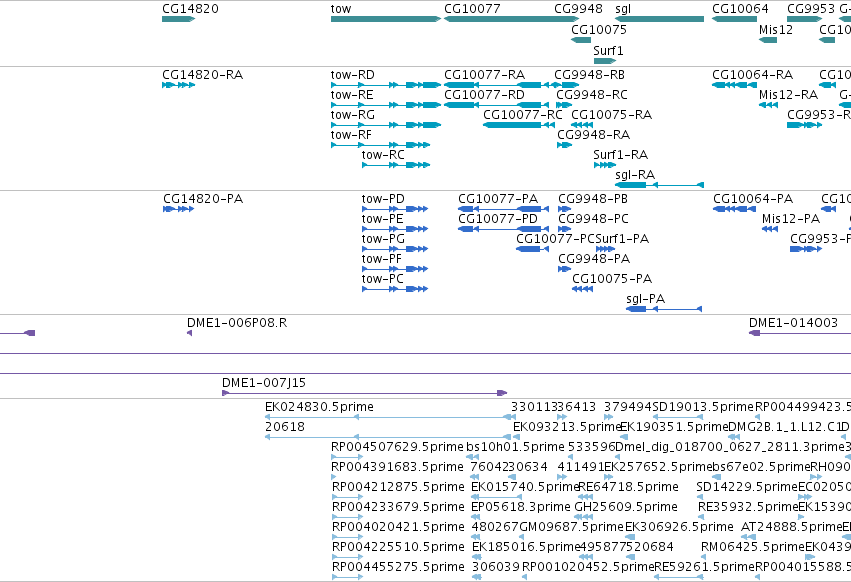Select the DME1-006P08.R clone label

[x=237, y=323]
